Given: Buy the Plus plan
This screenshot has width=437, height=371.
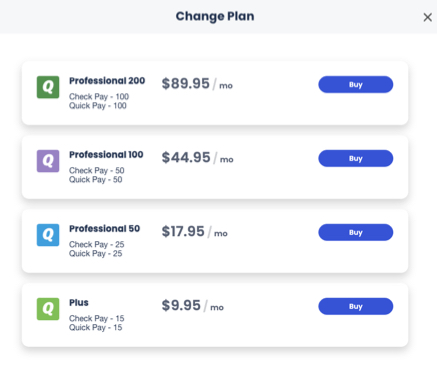Looking at the screenshot, I should [356, 306].
